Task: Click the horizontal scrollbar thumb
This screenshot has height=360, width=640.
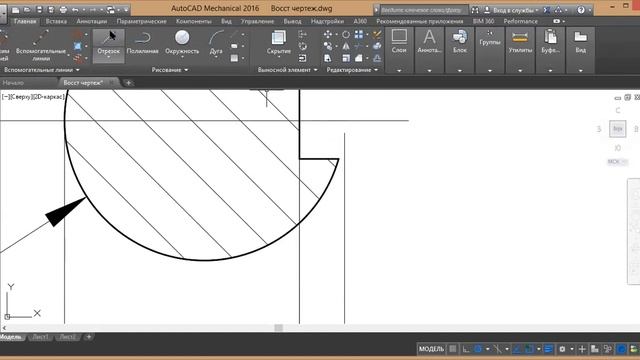Action: click(x=279, y=328)
